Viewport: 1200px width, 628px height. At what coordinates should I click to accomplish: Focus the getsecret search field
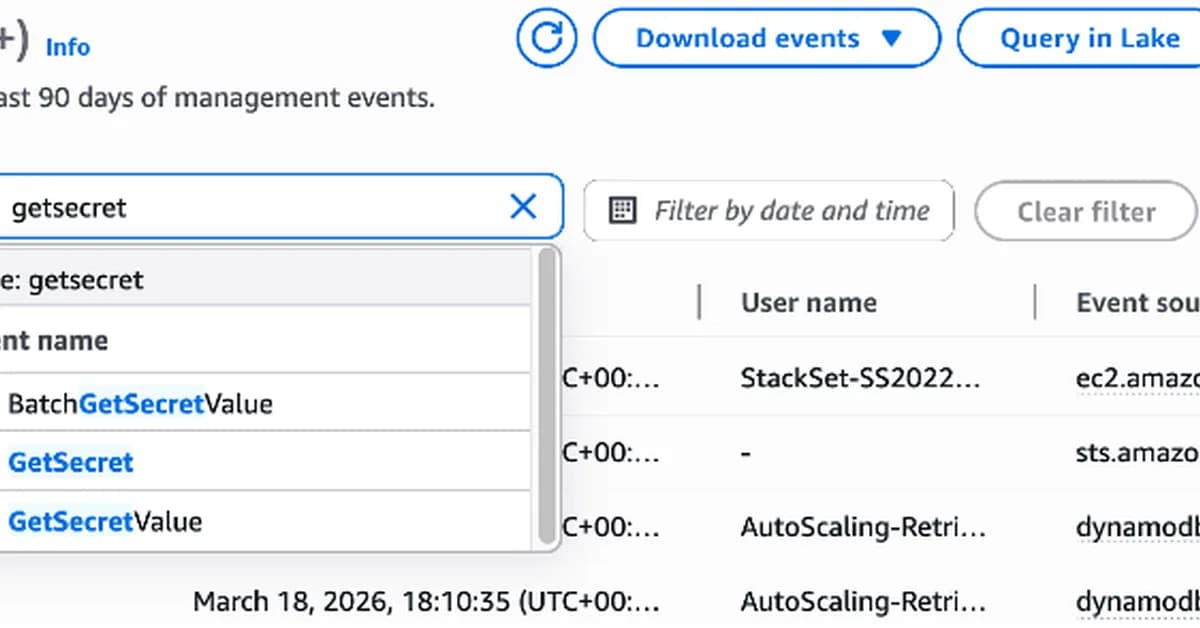250,208
